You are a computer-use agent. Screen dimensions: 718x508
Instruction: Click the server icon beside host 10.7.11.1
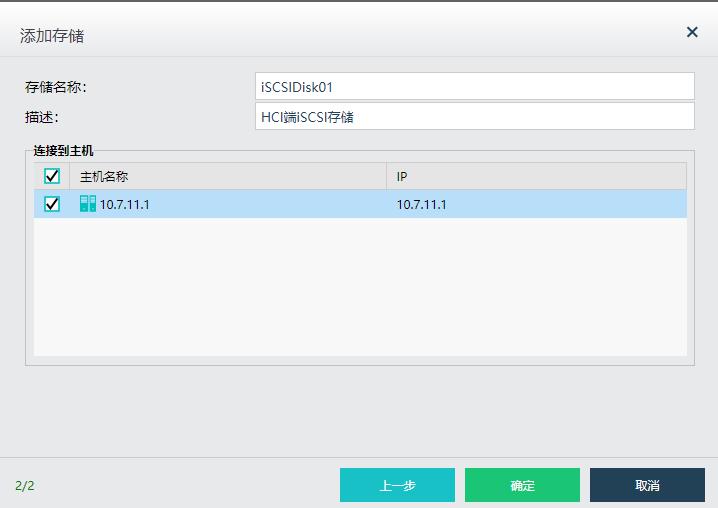[x=88, y=204]
